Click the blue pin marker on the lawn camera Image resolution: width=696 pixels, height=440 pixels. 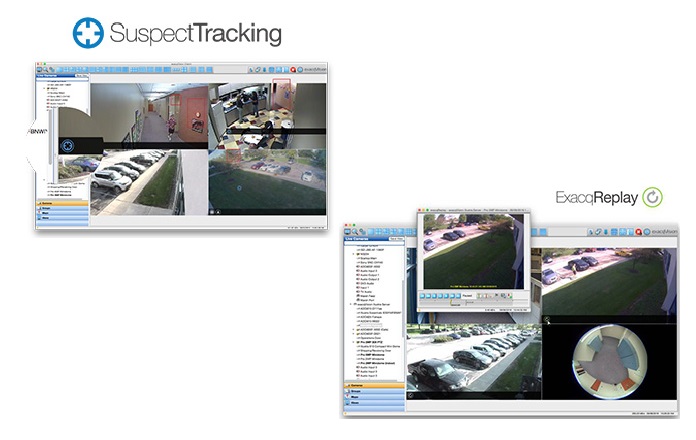[x=239, y=188]
